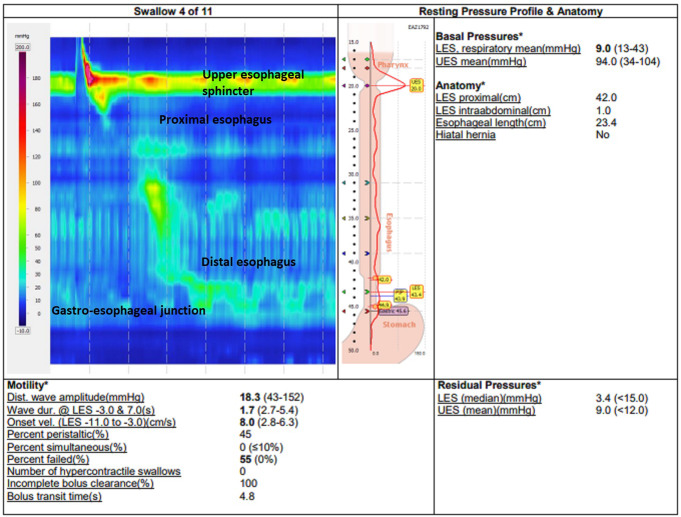Viewport: 681px width, 517px height.
Task: Open the Percent simultaneous(%) link
Action: point(67,447)
